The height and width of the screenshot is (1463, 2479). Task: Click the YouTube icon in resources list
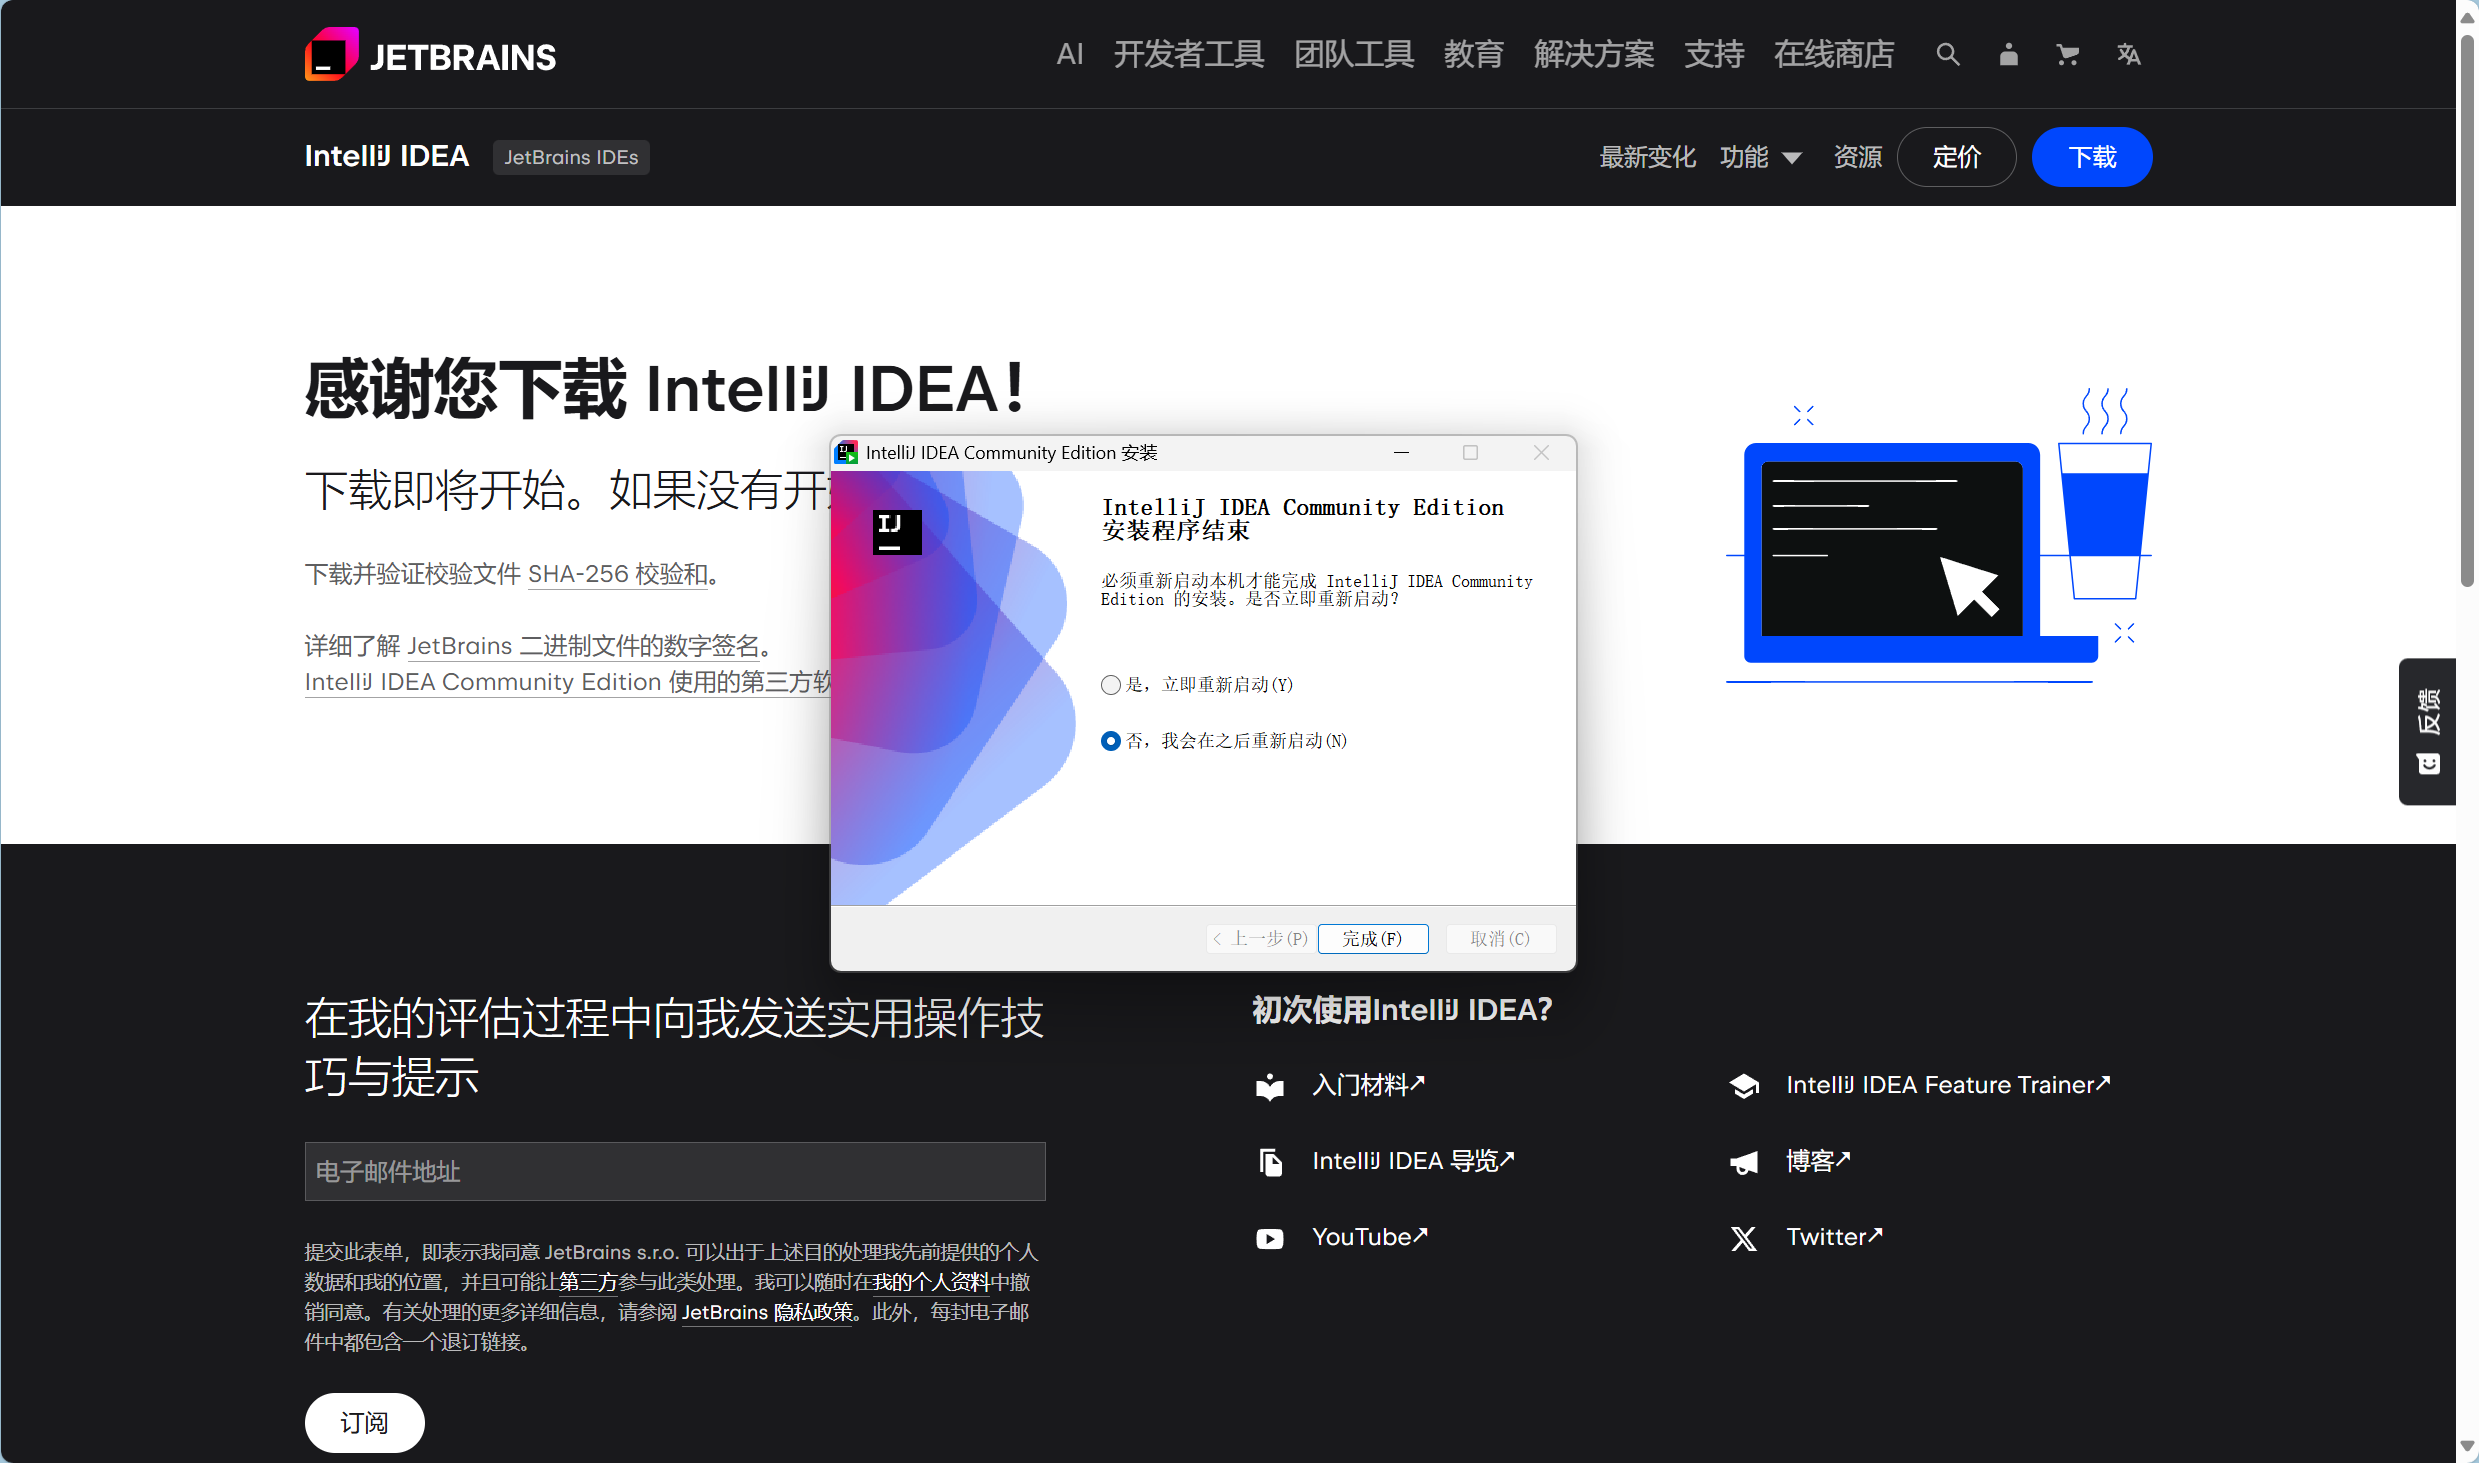[1270, 1238]
